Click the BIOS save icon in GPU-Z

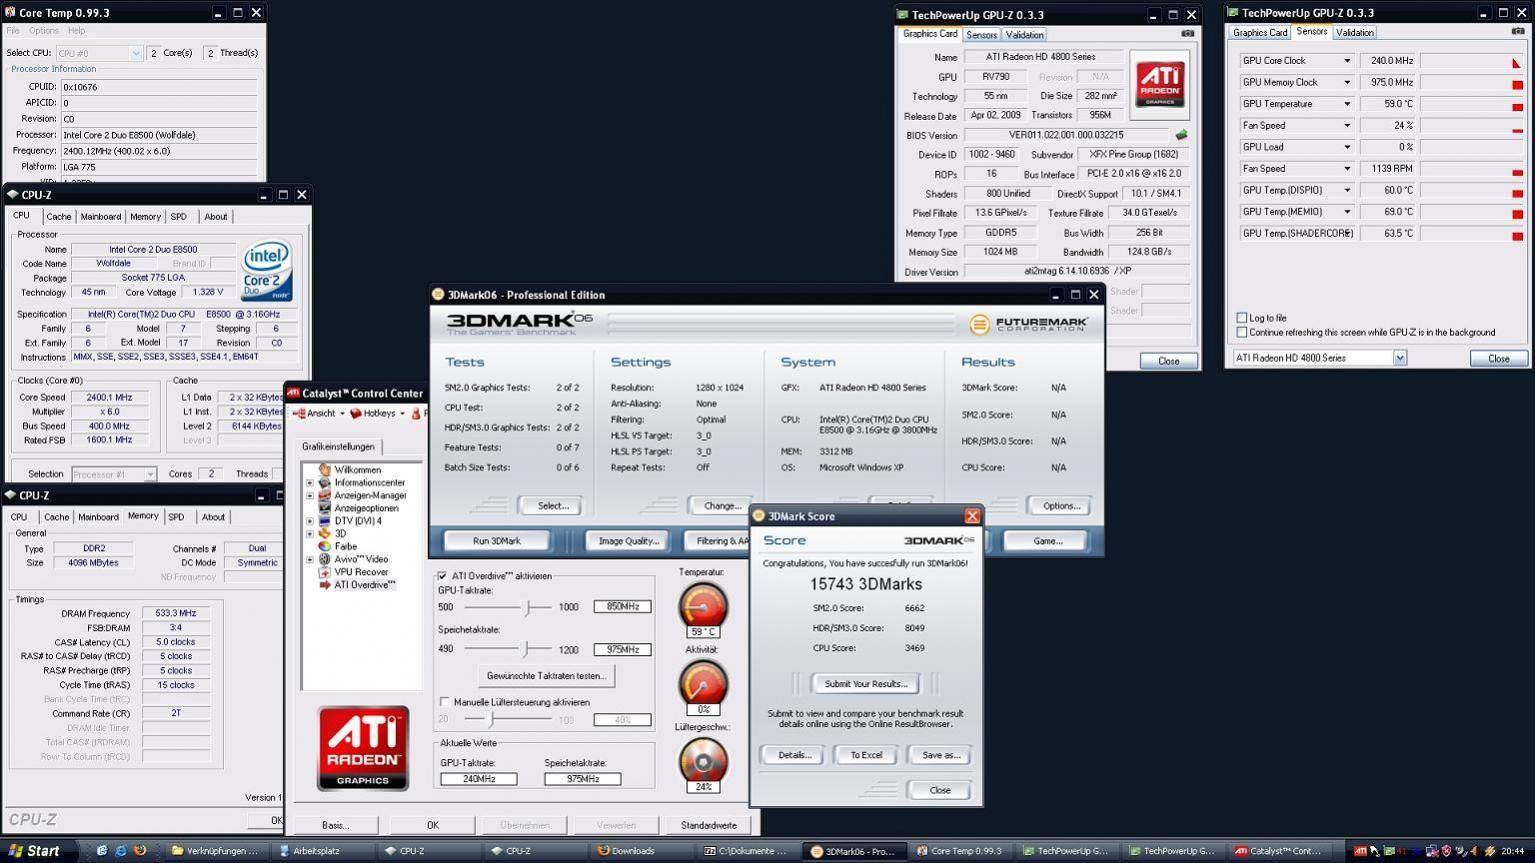1181,135
